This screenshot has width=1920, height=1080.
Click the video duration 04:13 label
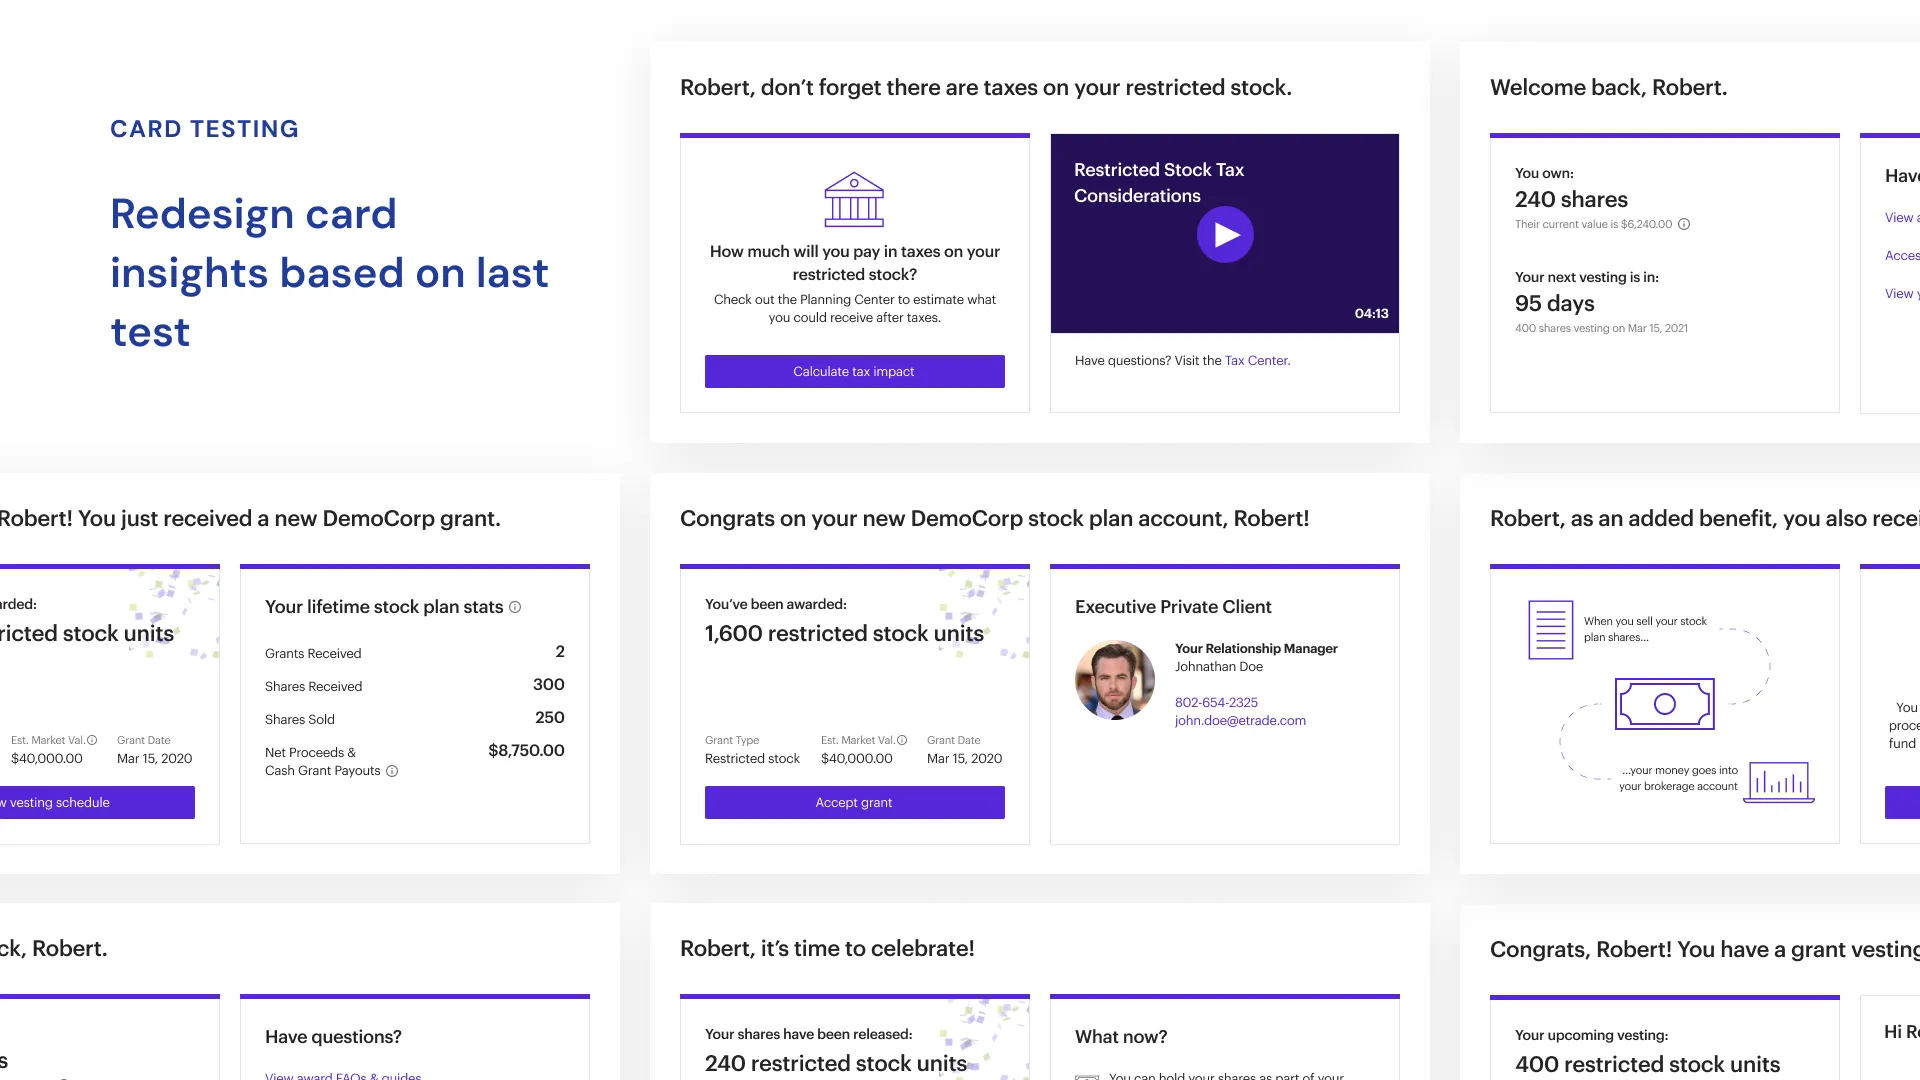1371,314
